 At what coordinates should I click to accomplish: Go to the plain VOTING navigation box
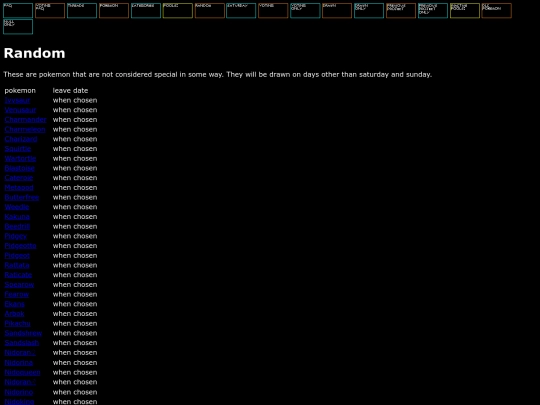(x=273, y=11)
